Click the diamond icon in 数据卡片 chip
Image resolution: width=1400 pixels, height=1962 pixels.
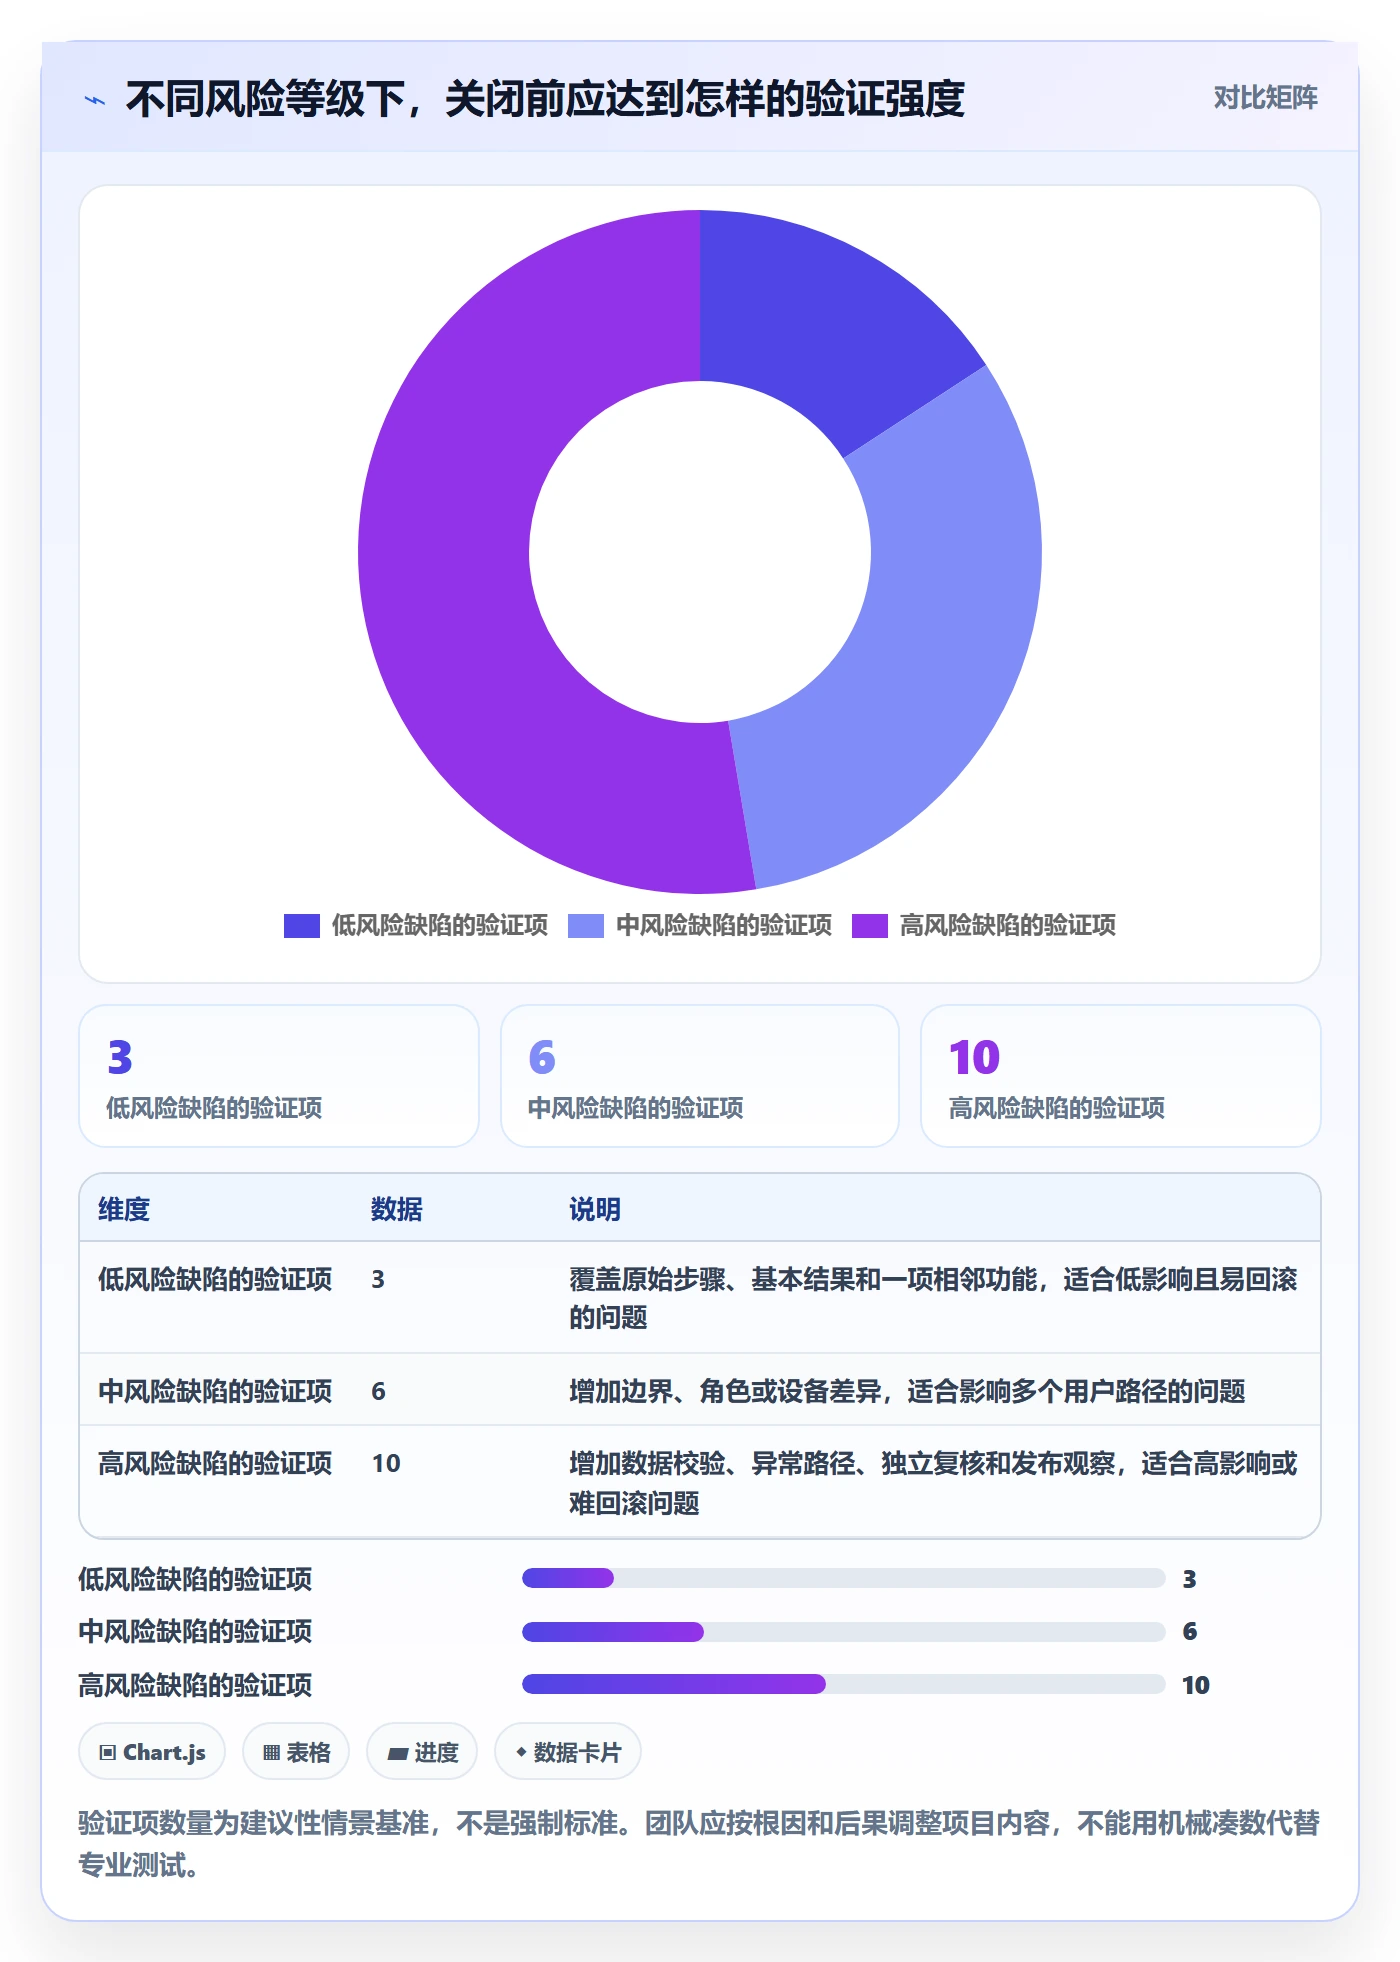click(x=521, y=1752)
